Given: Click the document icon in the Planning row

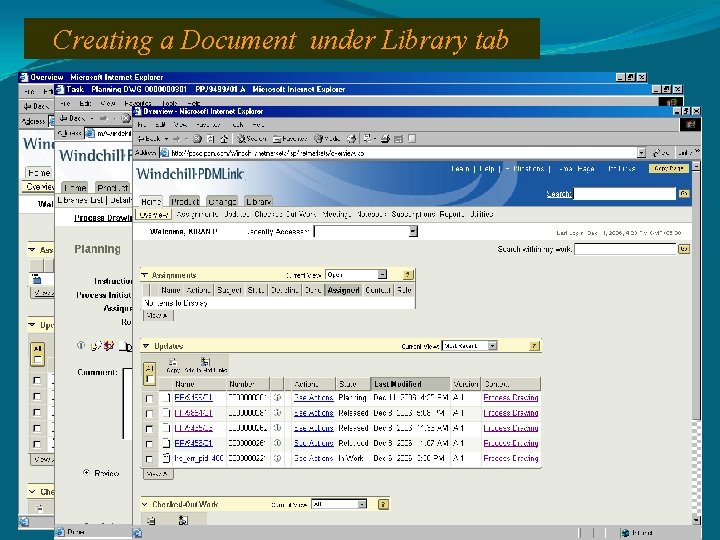Looking at the screenshot, I should point(166,398).
